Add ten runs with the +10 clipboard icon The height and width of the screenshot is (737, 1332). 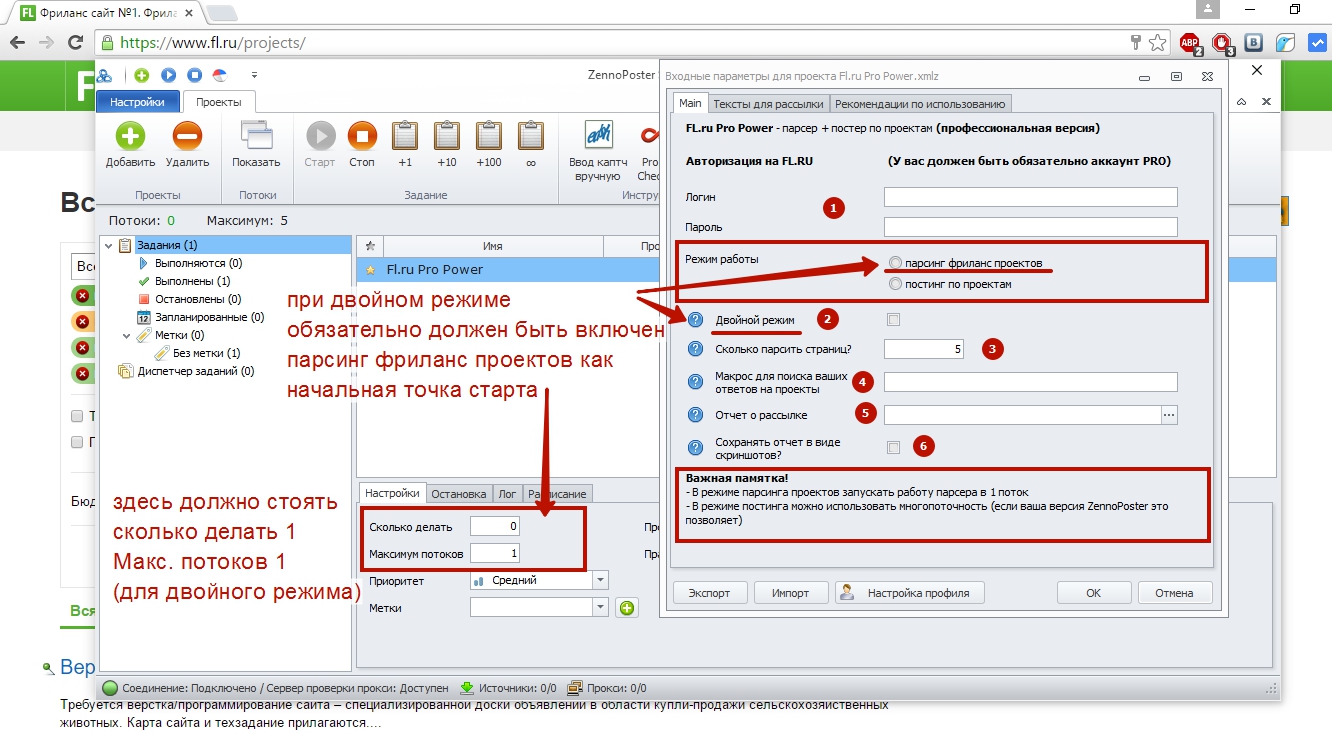(447, 136)
